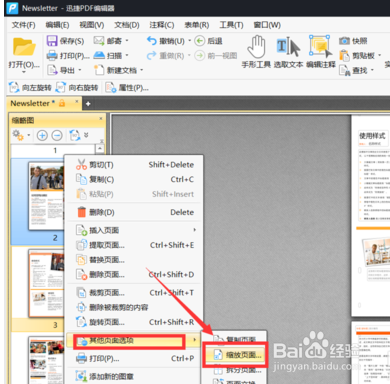This screenshot has height=384, width=390.
Task: Zoom out thumbnails with minus icon
Action: coord(57,135)
